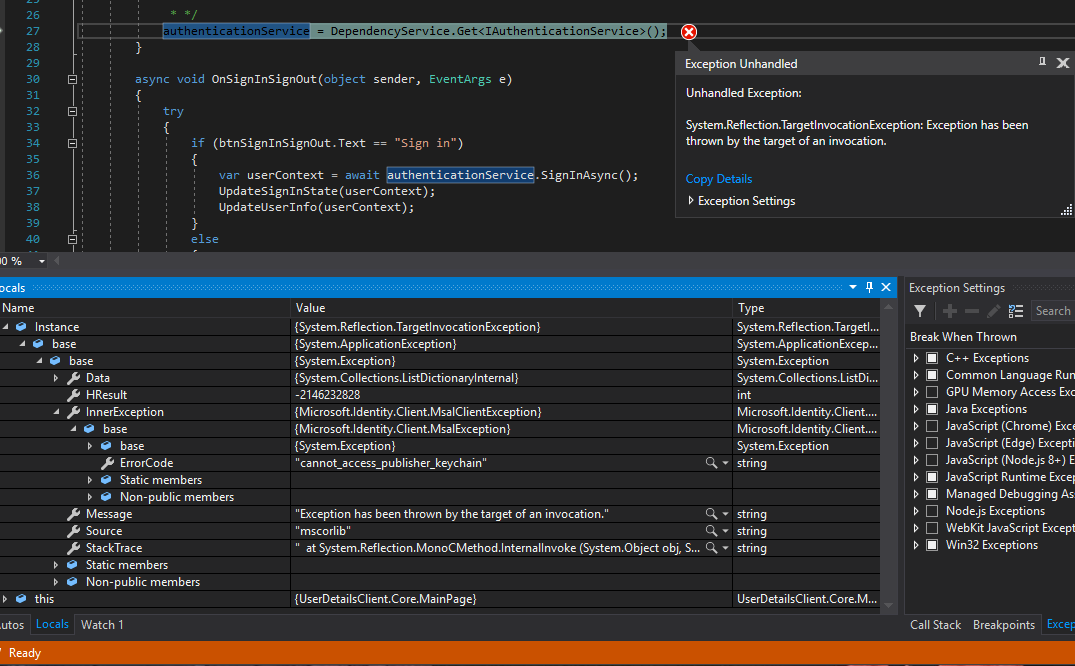Click the restore default list icon
The width and height of the screenshot is (1075, 666).
(x=1015, y=311)
